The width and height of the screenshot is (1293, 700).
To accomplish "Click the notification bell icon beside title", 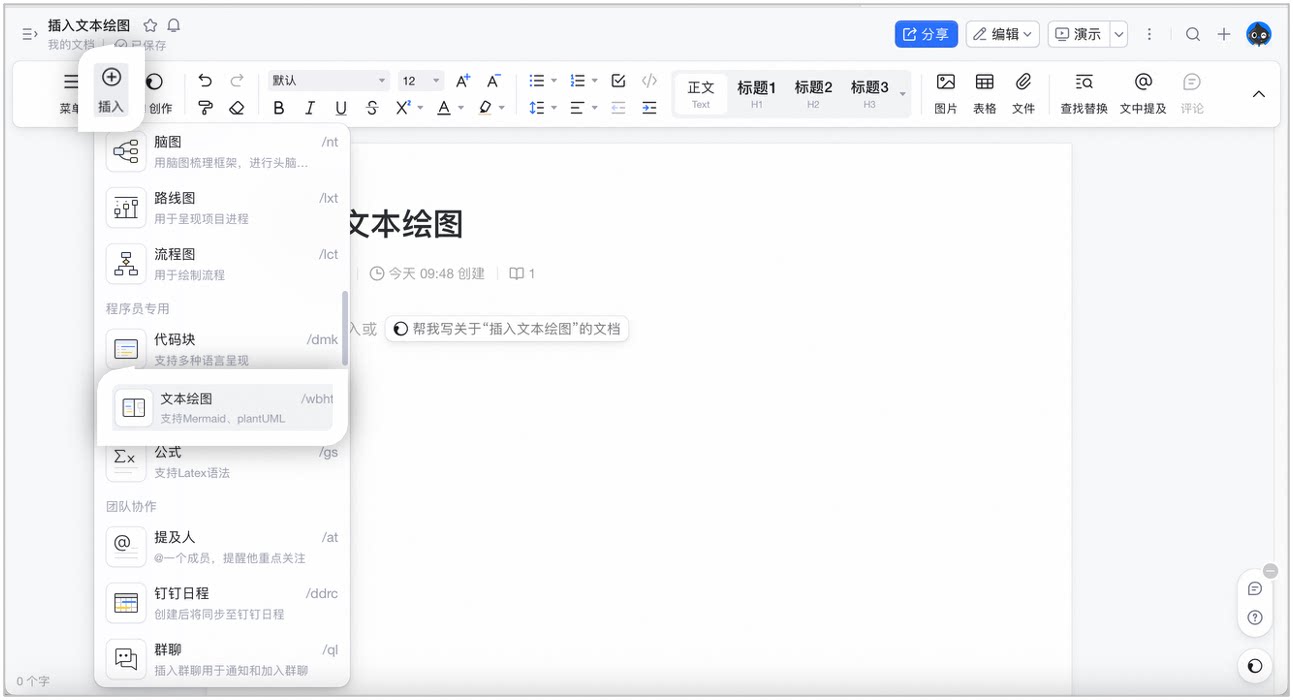I will coord(174,25).
